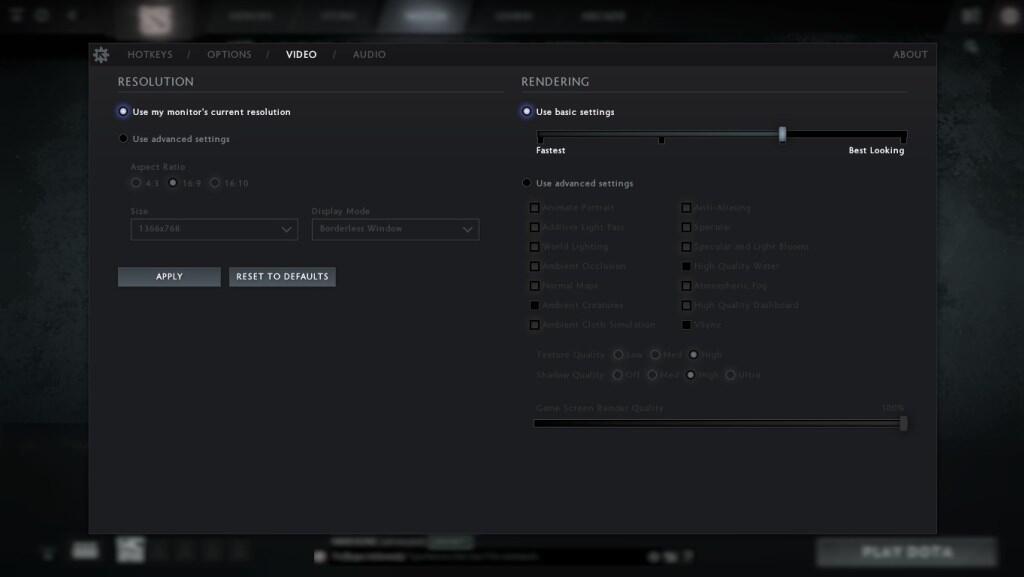The image size is (1024, 577).
Task: Select the Video tab
Action: [x=301, y=55]
